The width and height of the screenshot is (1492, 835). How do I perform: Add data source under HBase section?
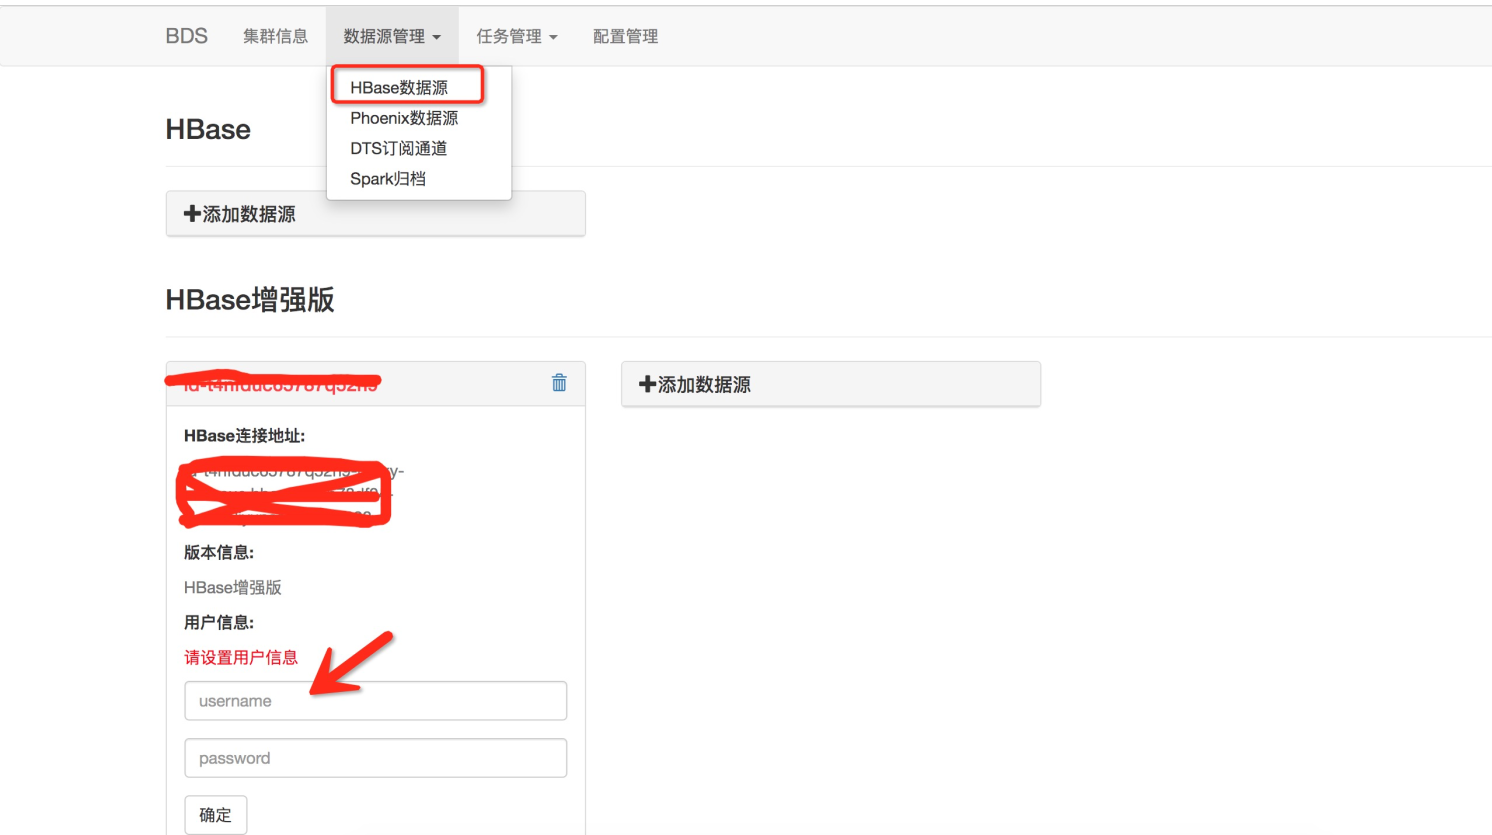click(375, 214)
